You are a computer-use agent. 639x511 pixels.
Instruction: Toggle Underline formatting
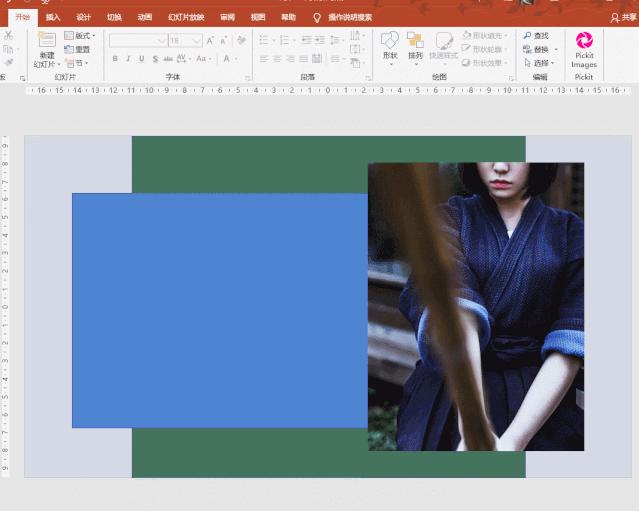tap(141, 59)
